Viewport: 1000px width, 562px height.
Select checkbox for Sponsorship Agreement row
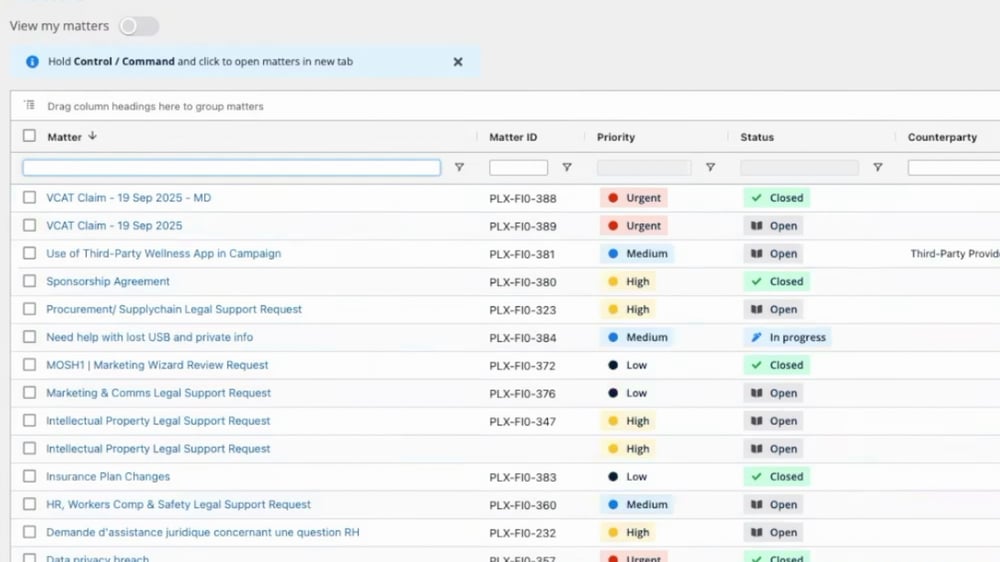point(29,282)
